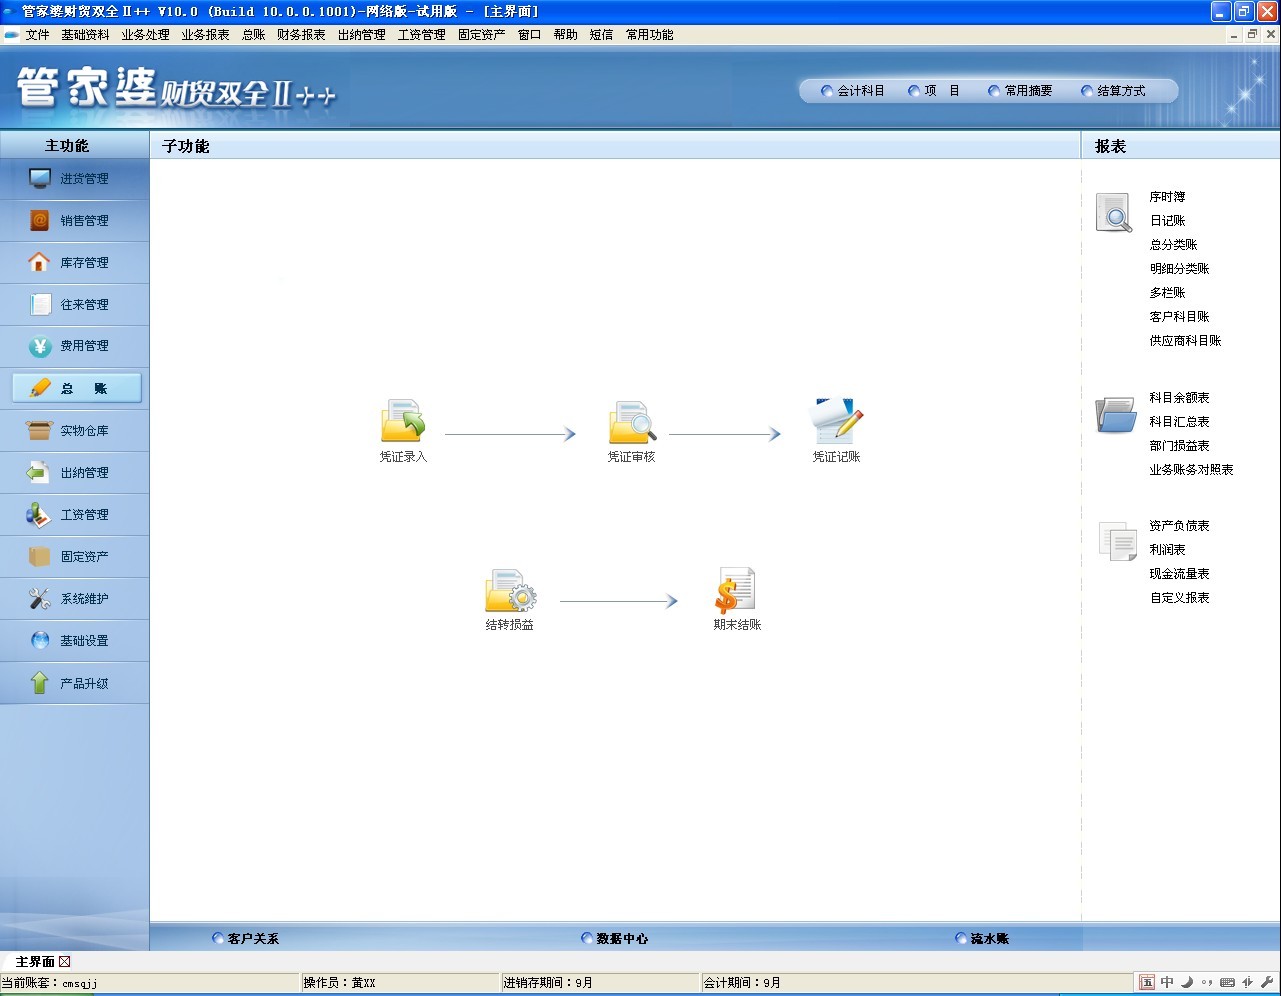Click the blue folder icon near 科目余额表

[x=1115, y=414]
